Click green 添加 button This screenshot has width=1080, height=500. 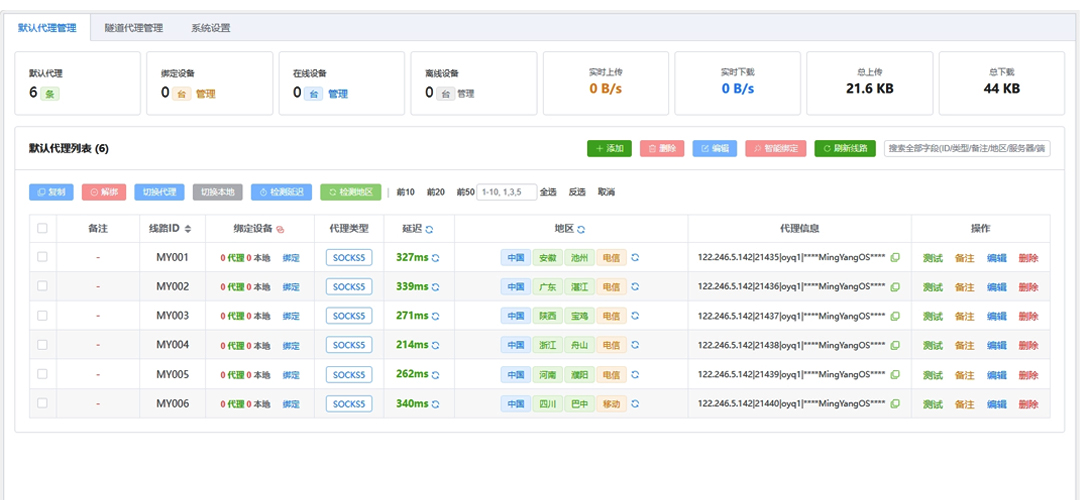(609, 148)
